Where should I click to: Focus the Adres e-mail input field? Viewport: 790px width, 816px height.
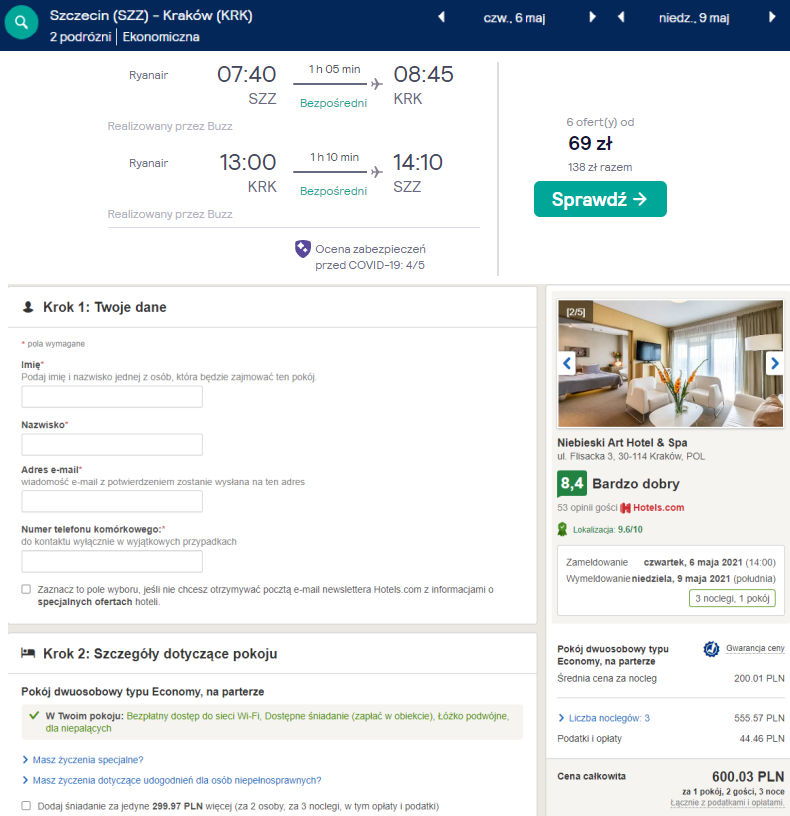(112, 501)
